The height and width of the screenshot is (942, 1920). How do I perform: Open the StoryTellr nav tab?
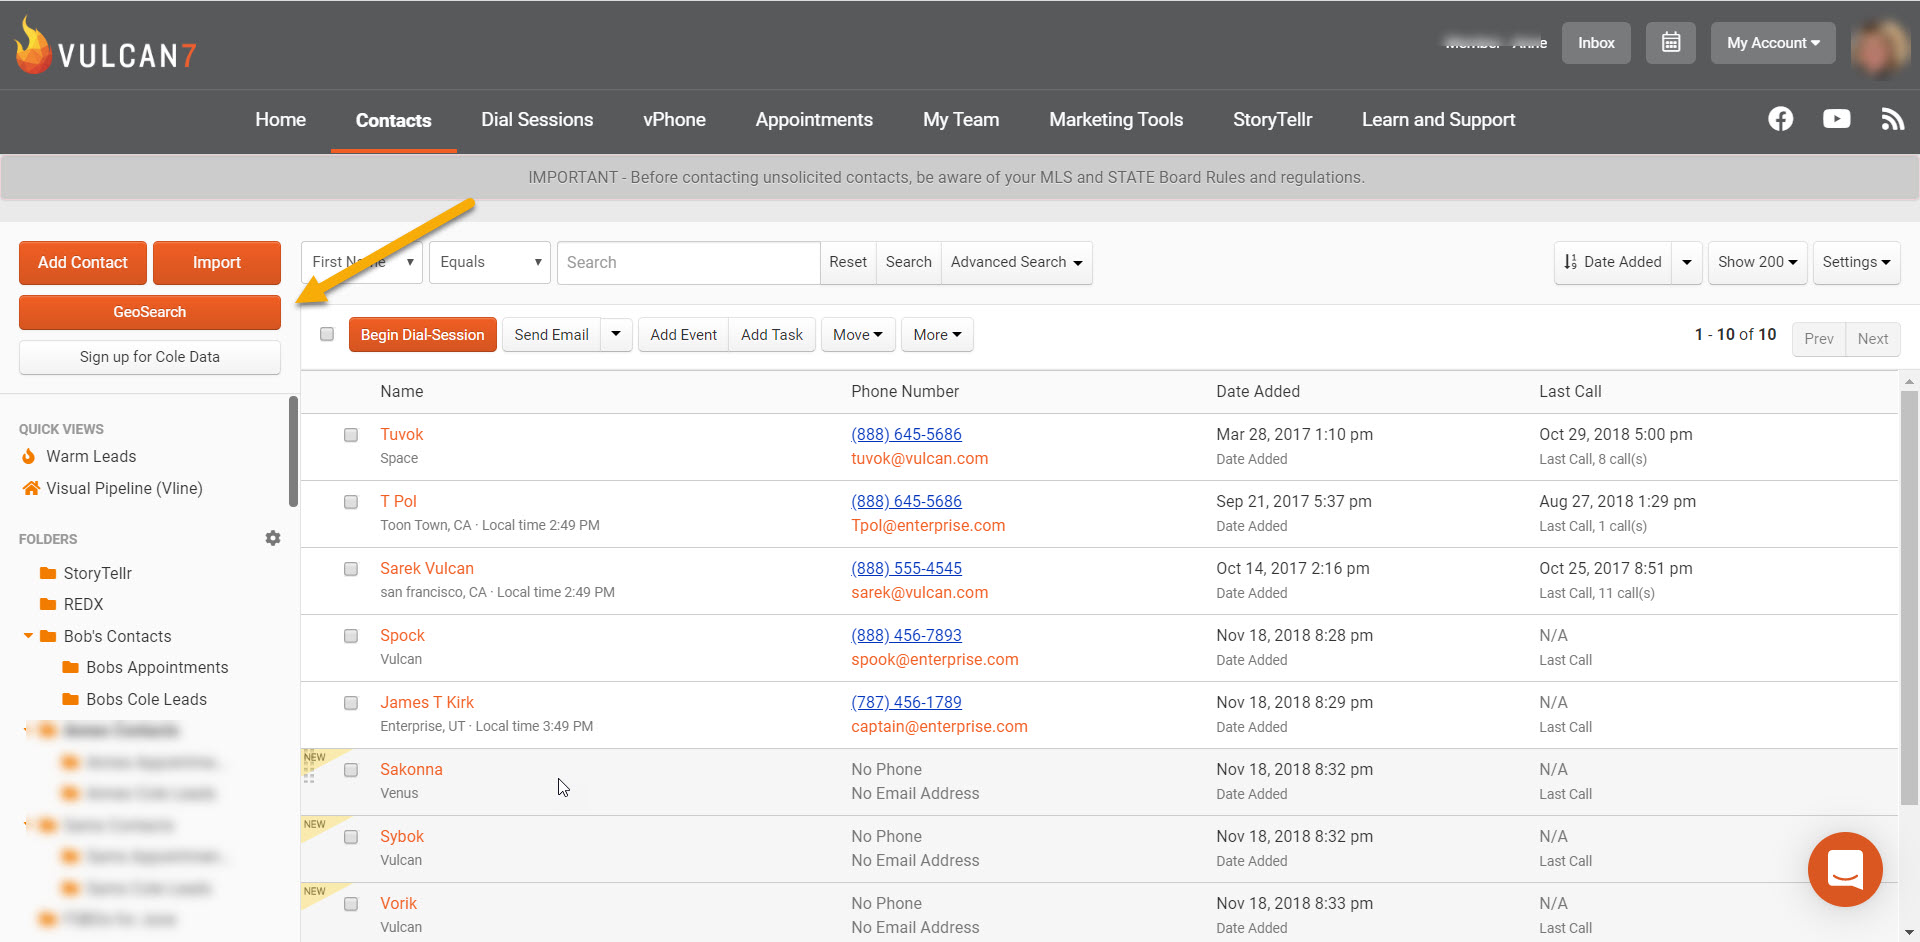coord(1272,120)
